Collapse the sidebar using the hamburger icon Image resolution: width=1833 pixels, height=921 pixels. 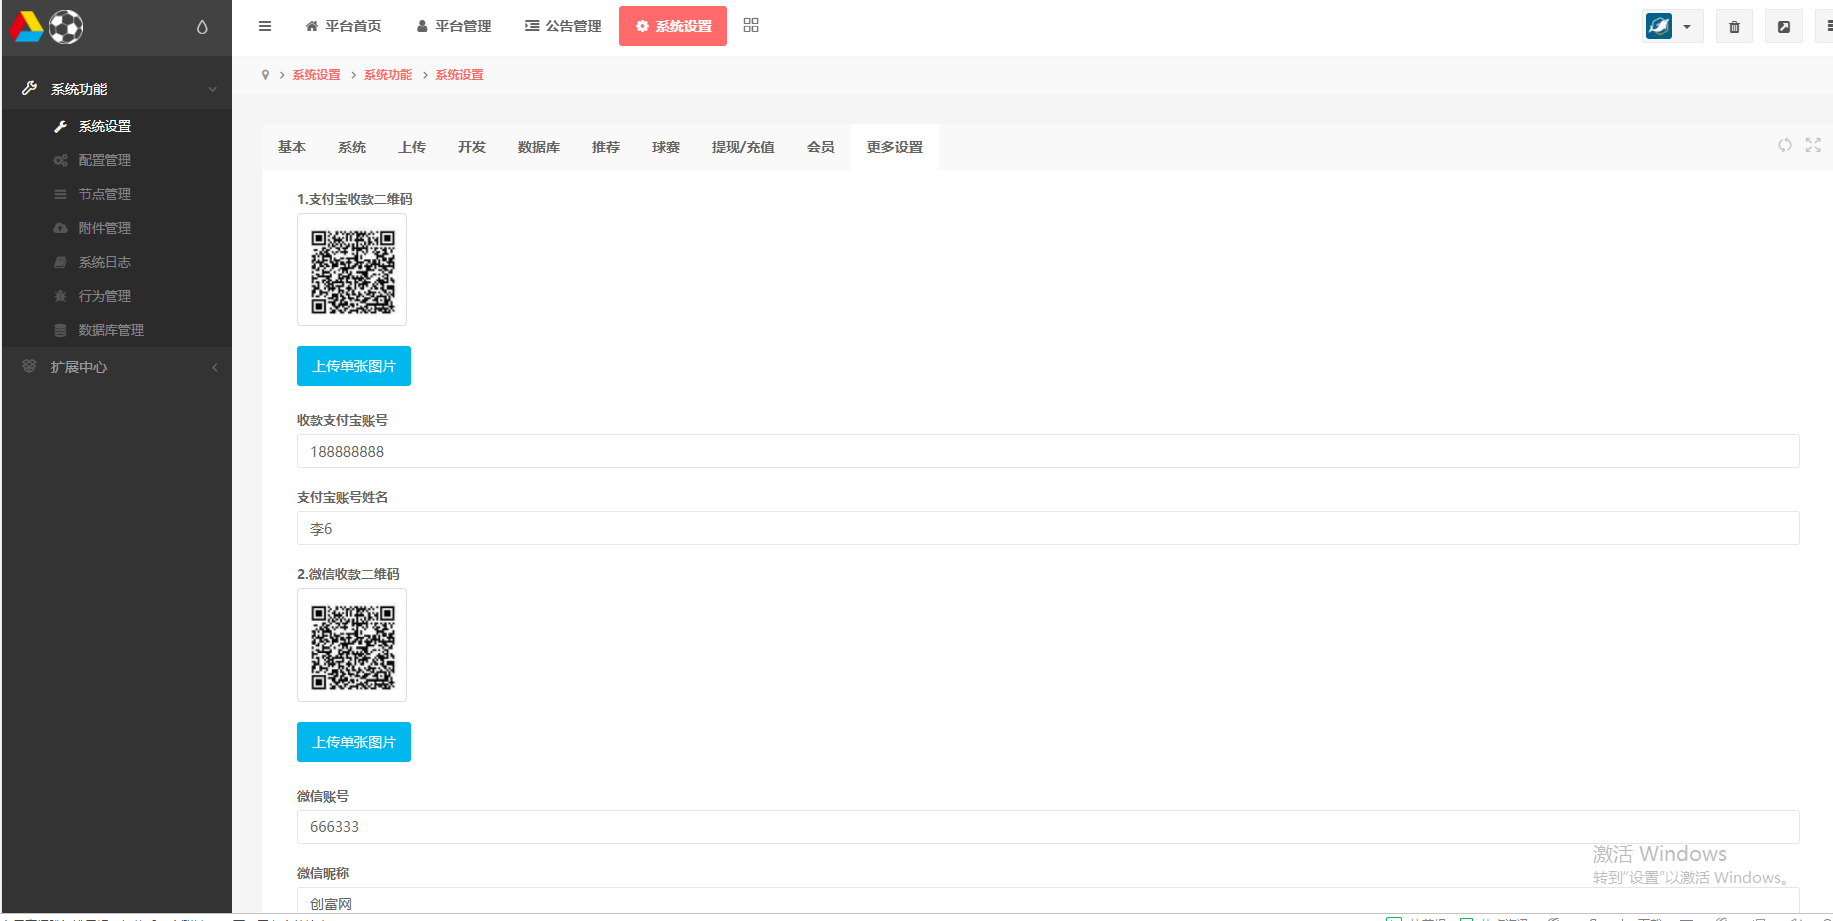pyautogui.click(x=264, y=26)
